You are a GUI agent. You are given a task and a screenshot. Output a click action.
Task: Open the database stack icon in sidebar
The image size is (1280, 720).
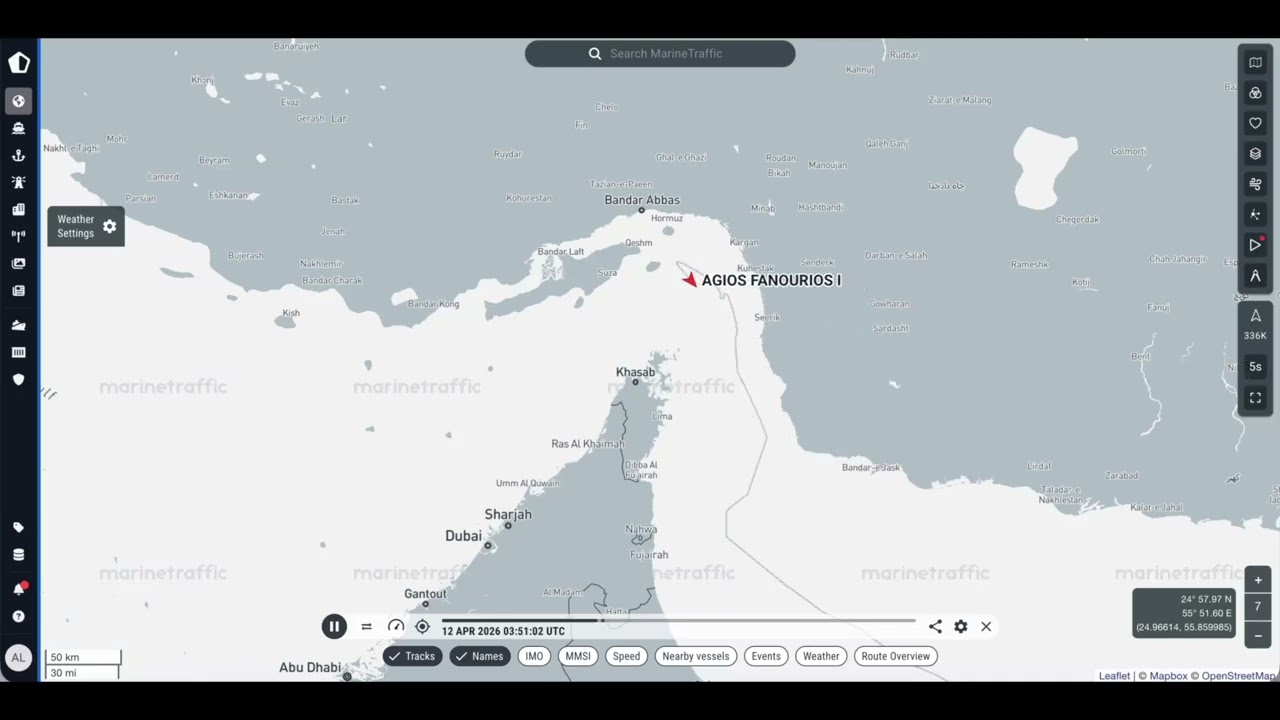tap(18, 555)
